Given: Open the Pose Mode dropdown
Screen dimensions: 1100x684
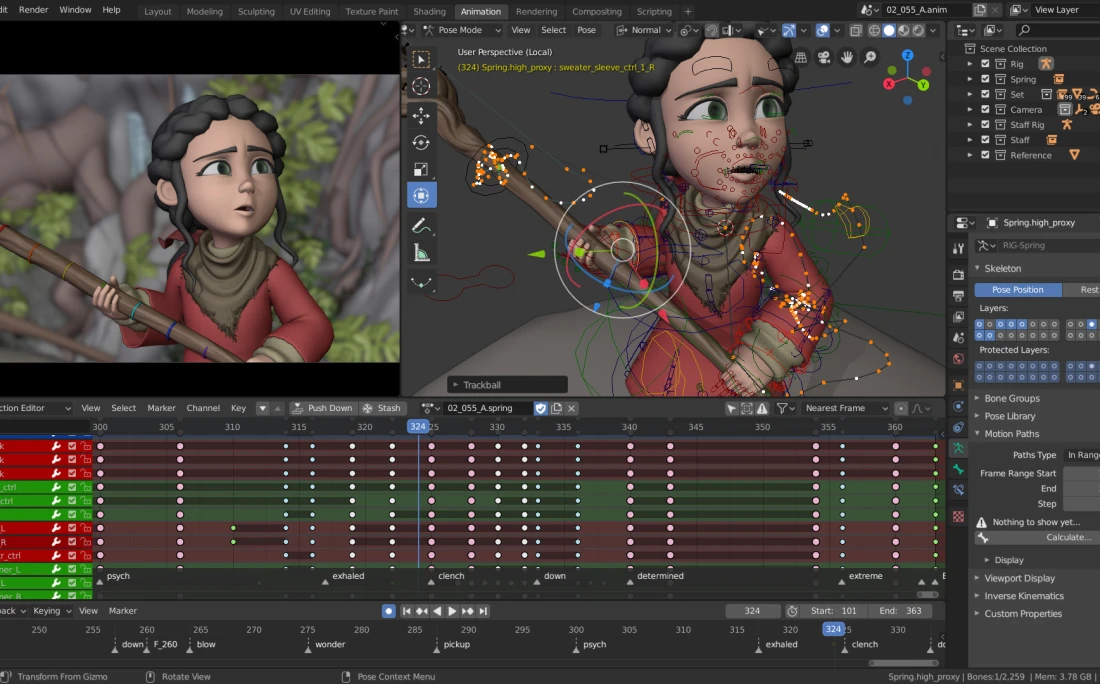Looking at the screenshot, I should (x=462, y=30).
